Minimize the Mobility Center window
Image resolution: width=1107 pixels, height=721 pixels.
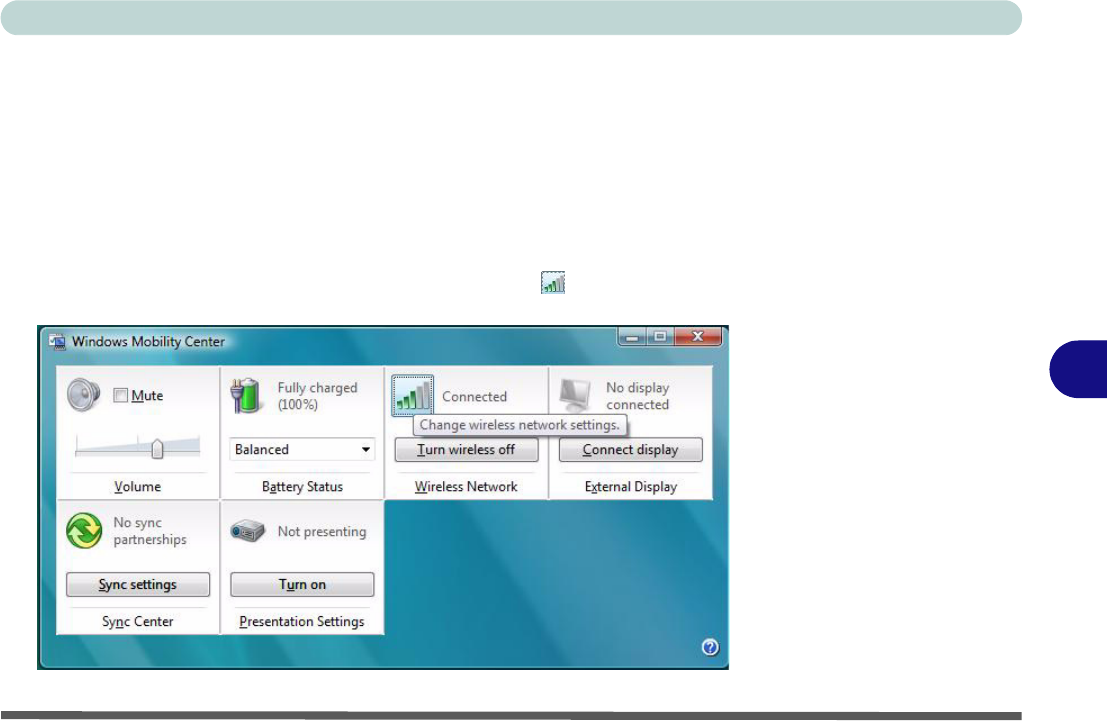click(633, 337)
